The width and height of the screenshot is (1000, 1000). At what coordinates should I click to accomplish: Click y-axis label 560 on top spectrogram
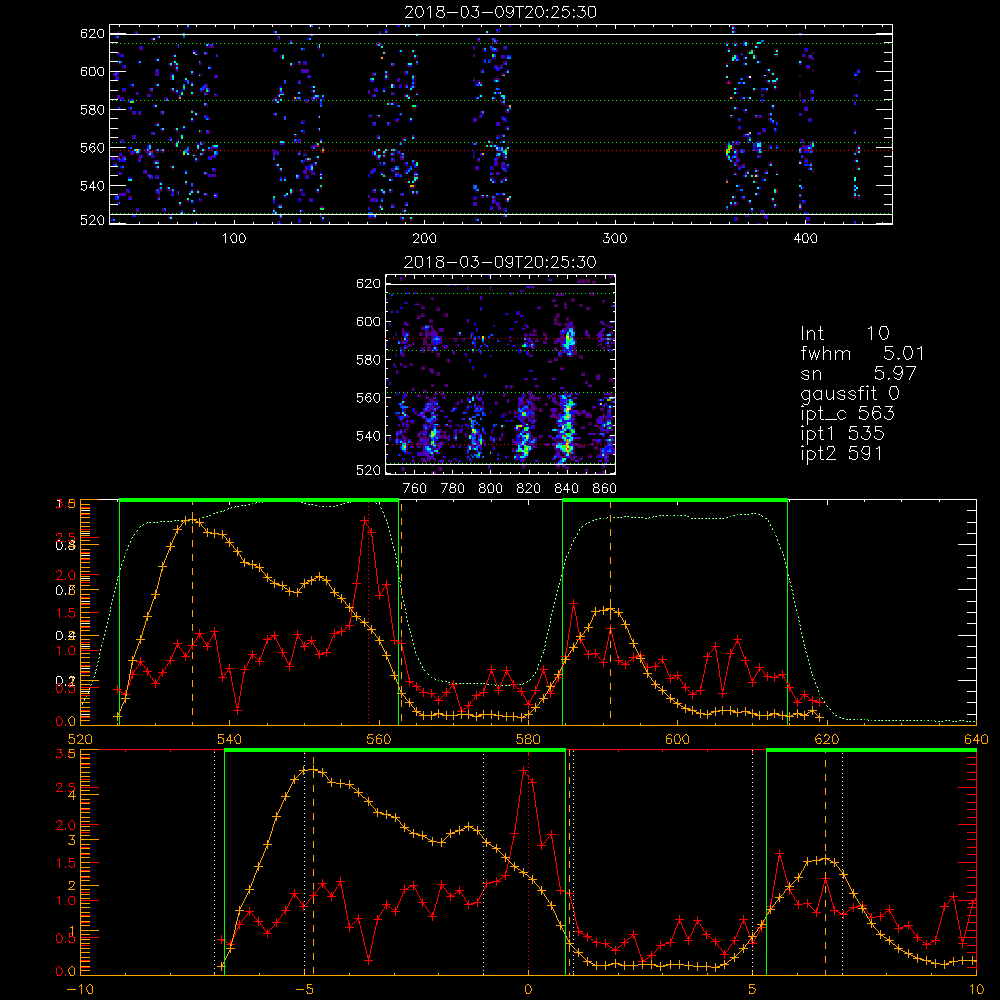[x=92, y=148]
